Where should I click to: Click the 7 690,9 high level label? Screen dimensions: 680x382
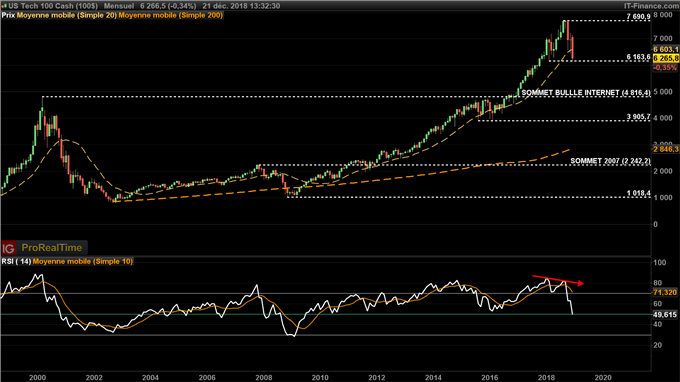(638, 17)
